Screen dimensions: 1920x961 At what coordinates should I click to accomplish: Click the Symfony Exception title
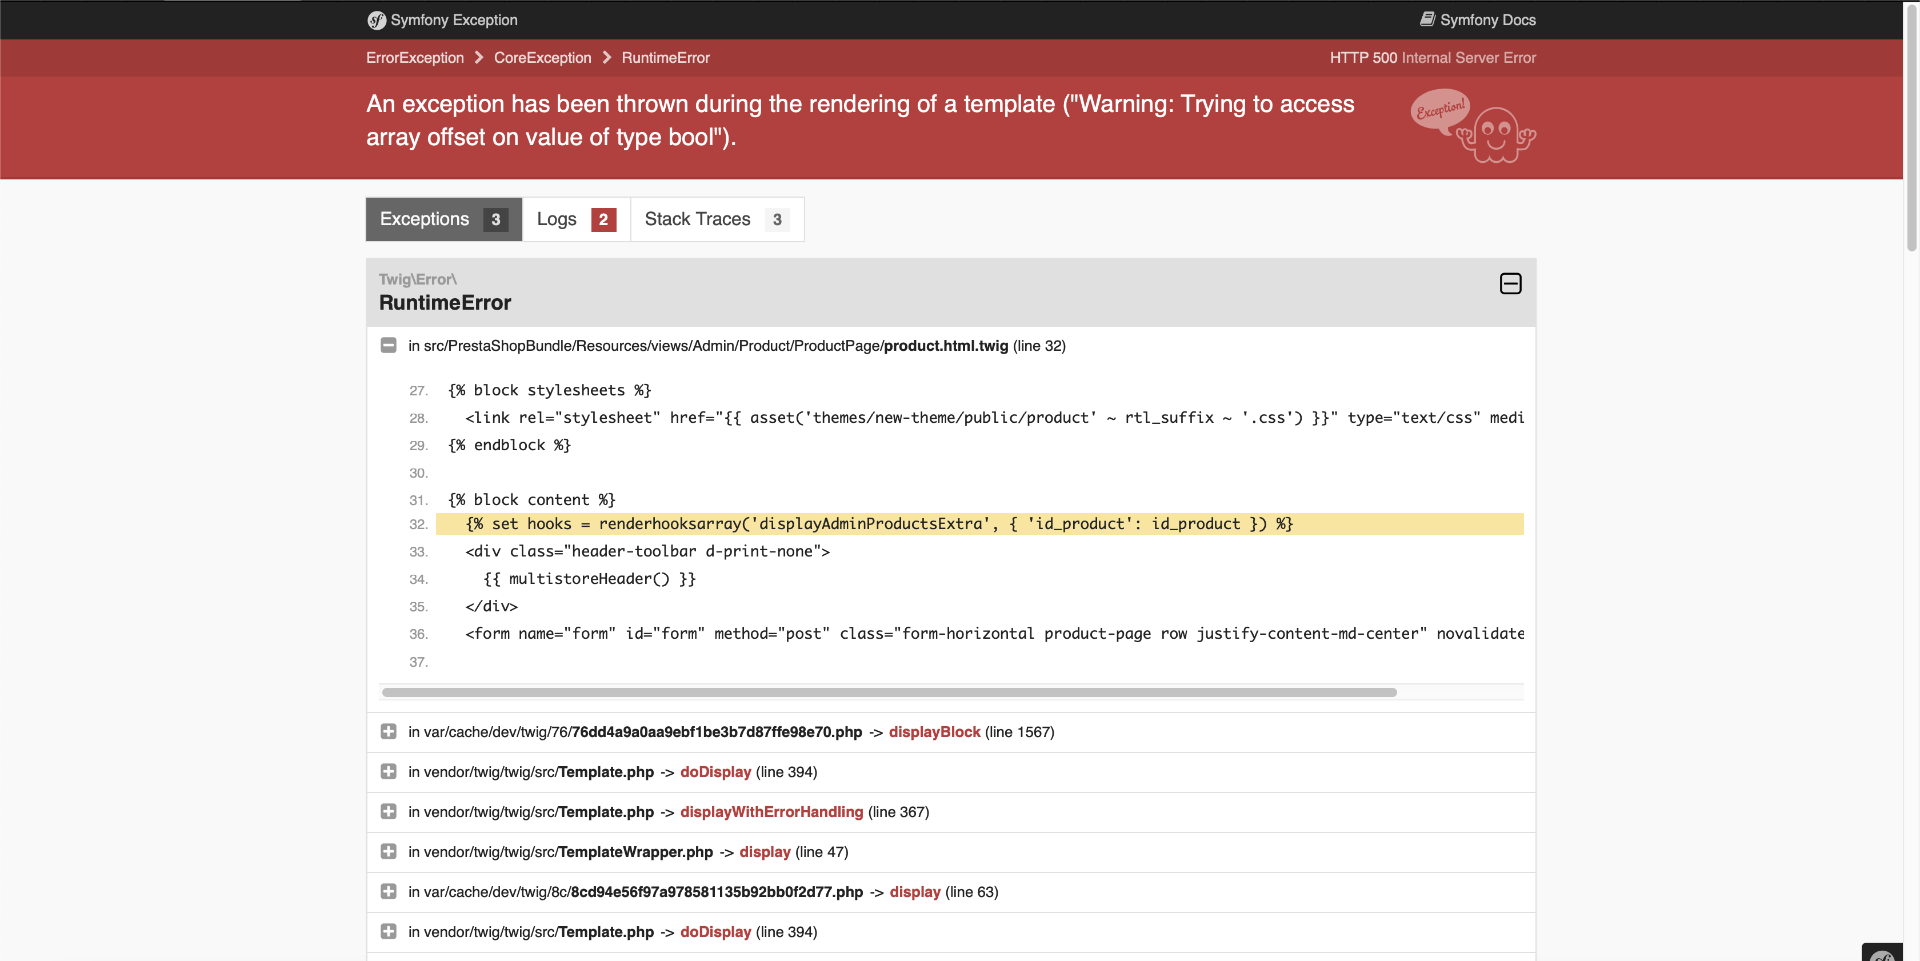click(x=454, y=20)
